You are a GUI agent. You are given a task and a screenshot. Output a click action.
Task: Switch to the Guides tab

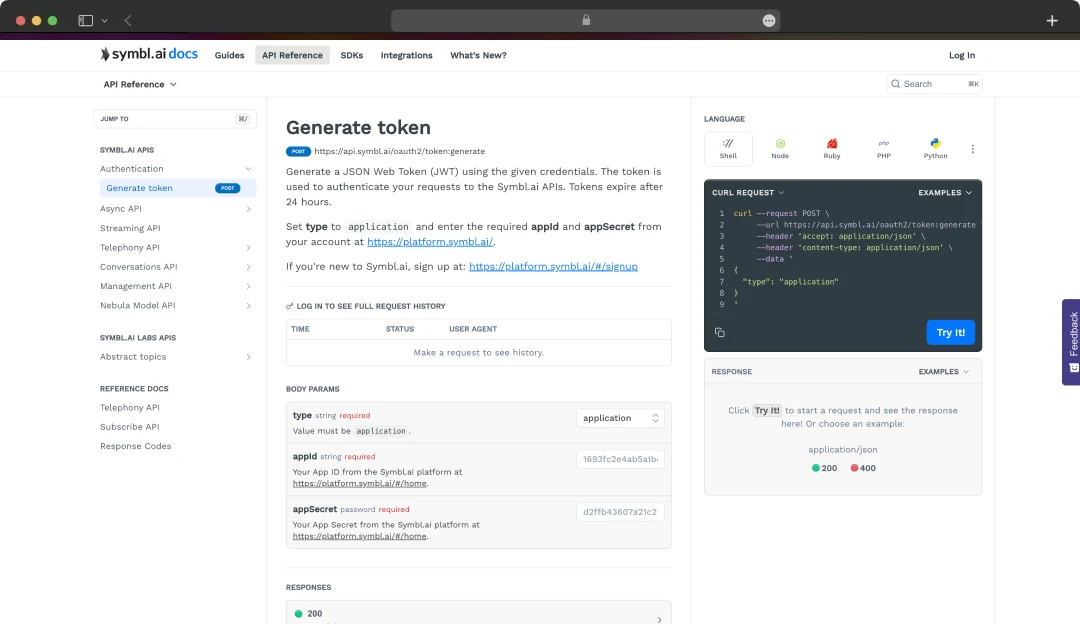point(229,55)
